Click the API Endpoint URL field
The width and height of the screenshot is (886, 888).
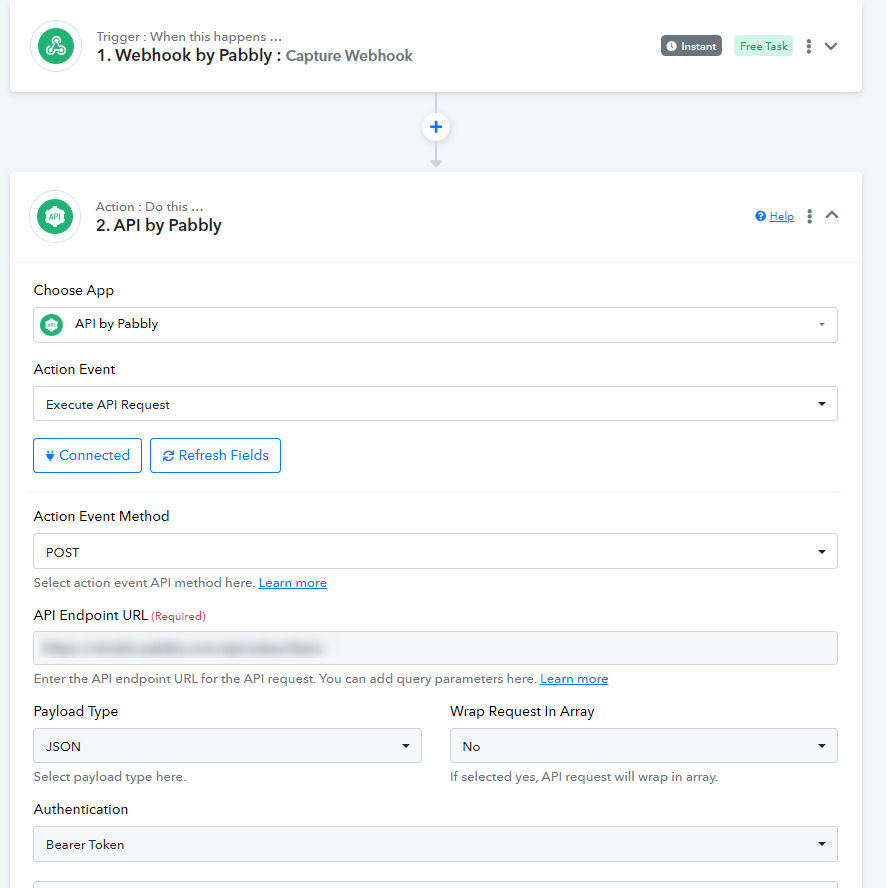tap(435, 648)
